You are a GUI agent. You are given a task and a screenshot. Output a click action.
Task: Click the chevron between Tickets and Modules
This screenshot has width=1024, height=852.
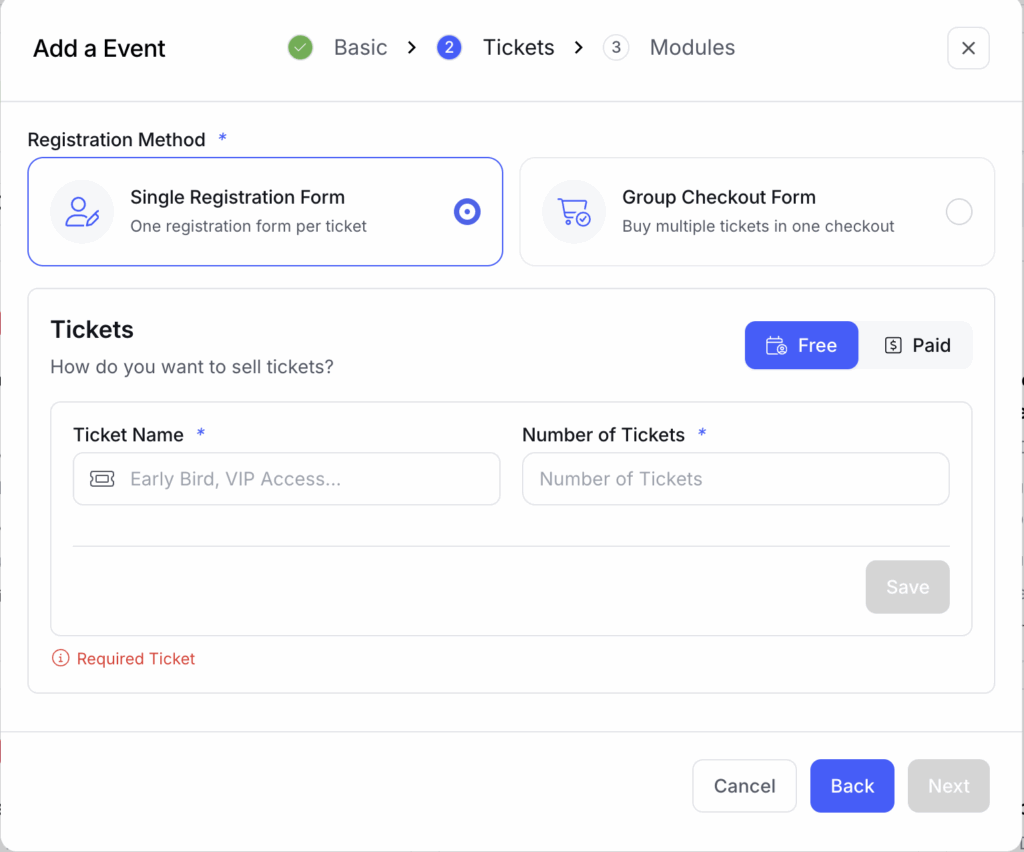tap(578, 47)
